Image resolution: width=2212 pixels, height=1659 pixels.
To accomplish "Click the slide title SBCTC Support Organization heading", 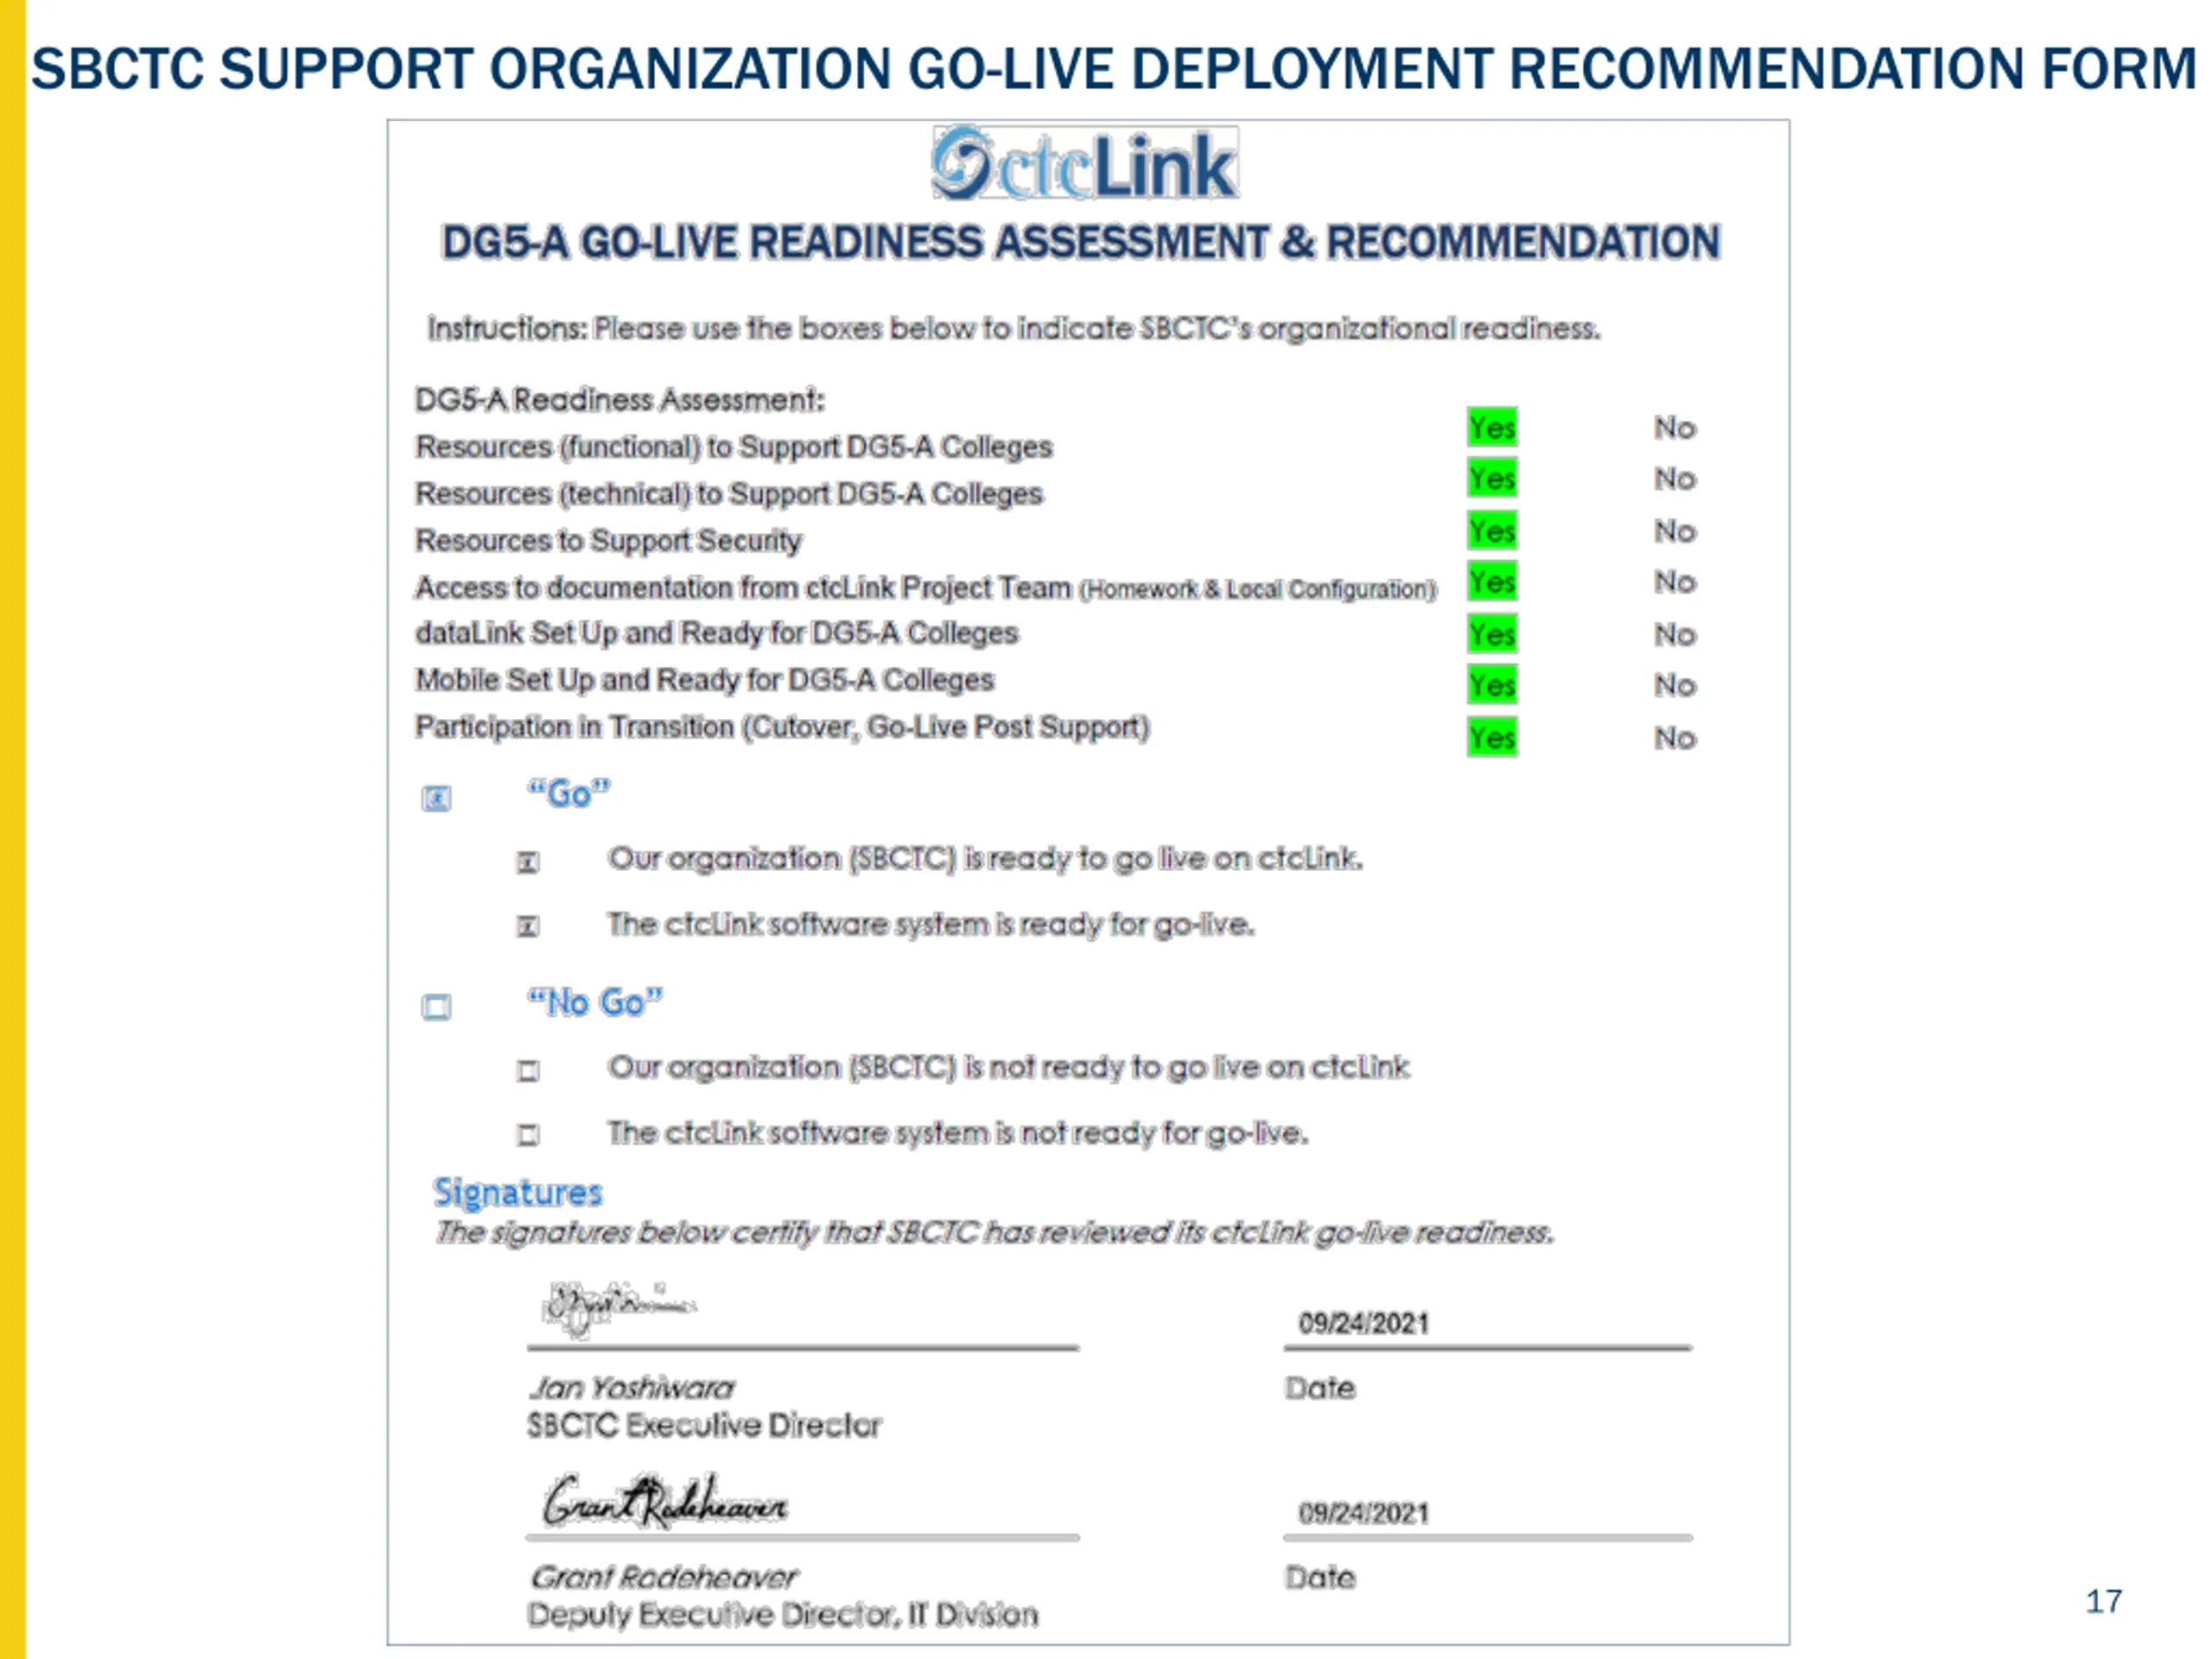I will (x=1113, y=69).
